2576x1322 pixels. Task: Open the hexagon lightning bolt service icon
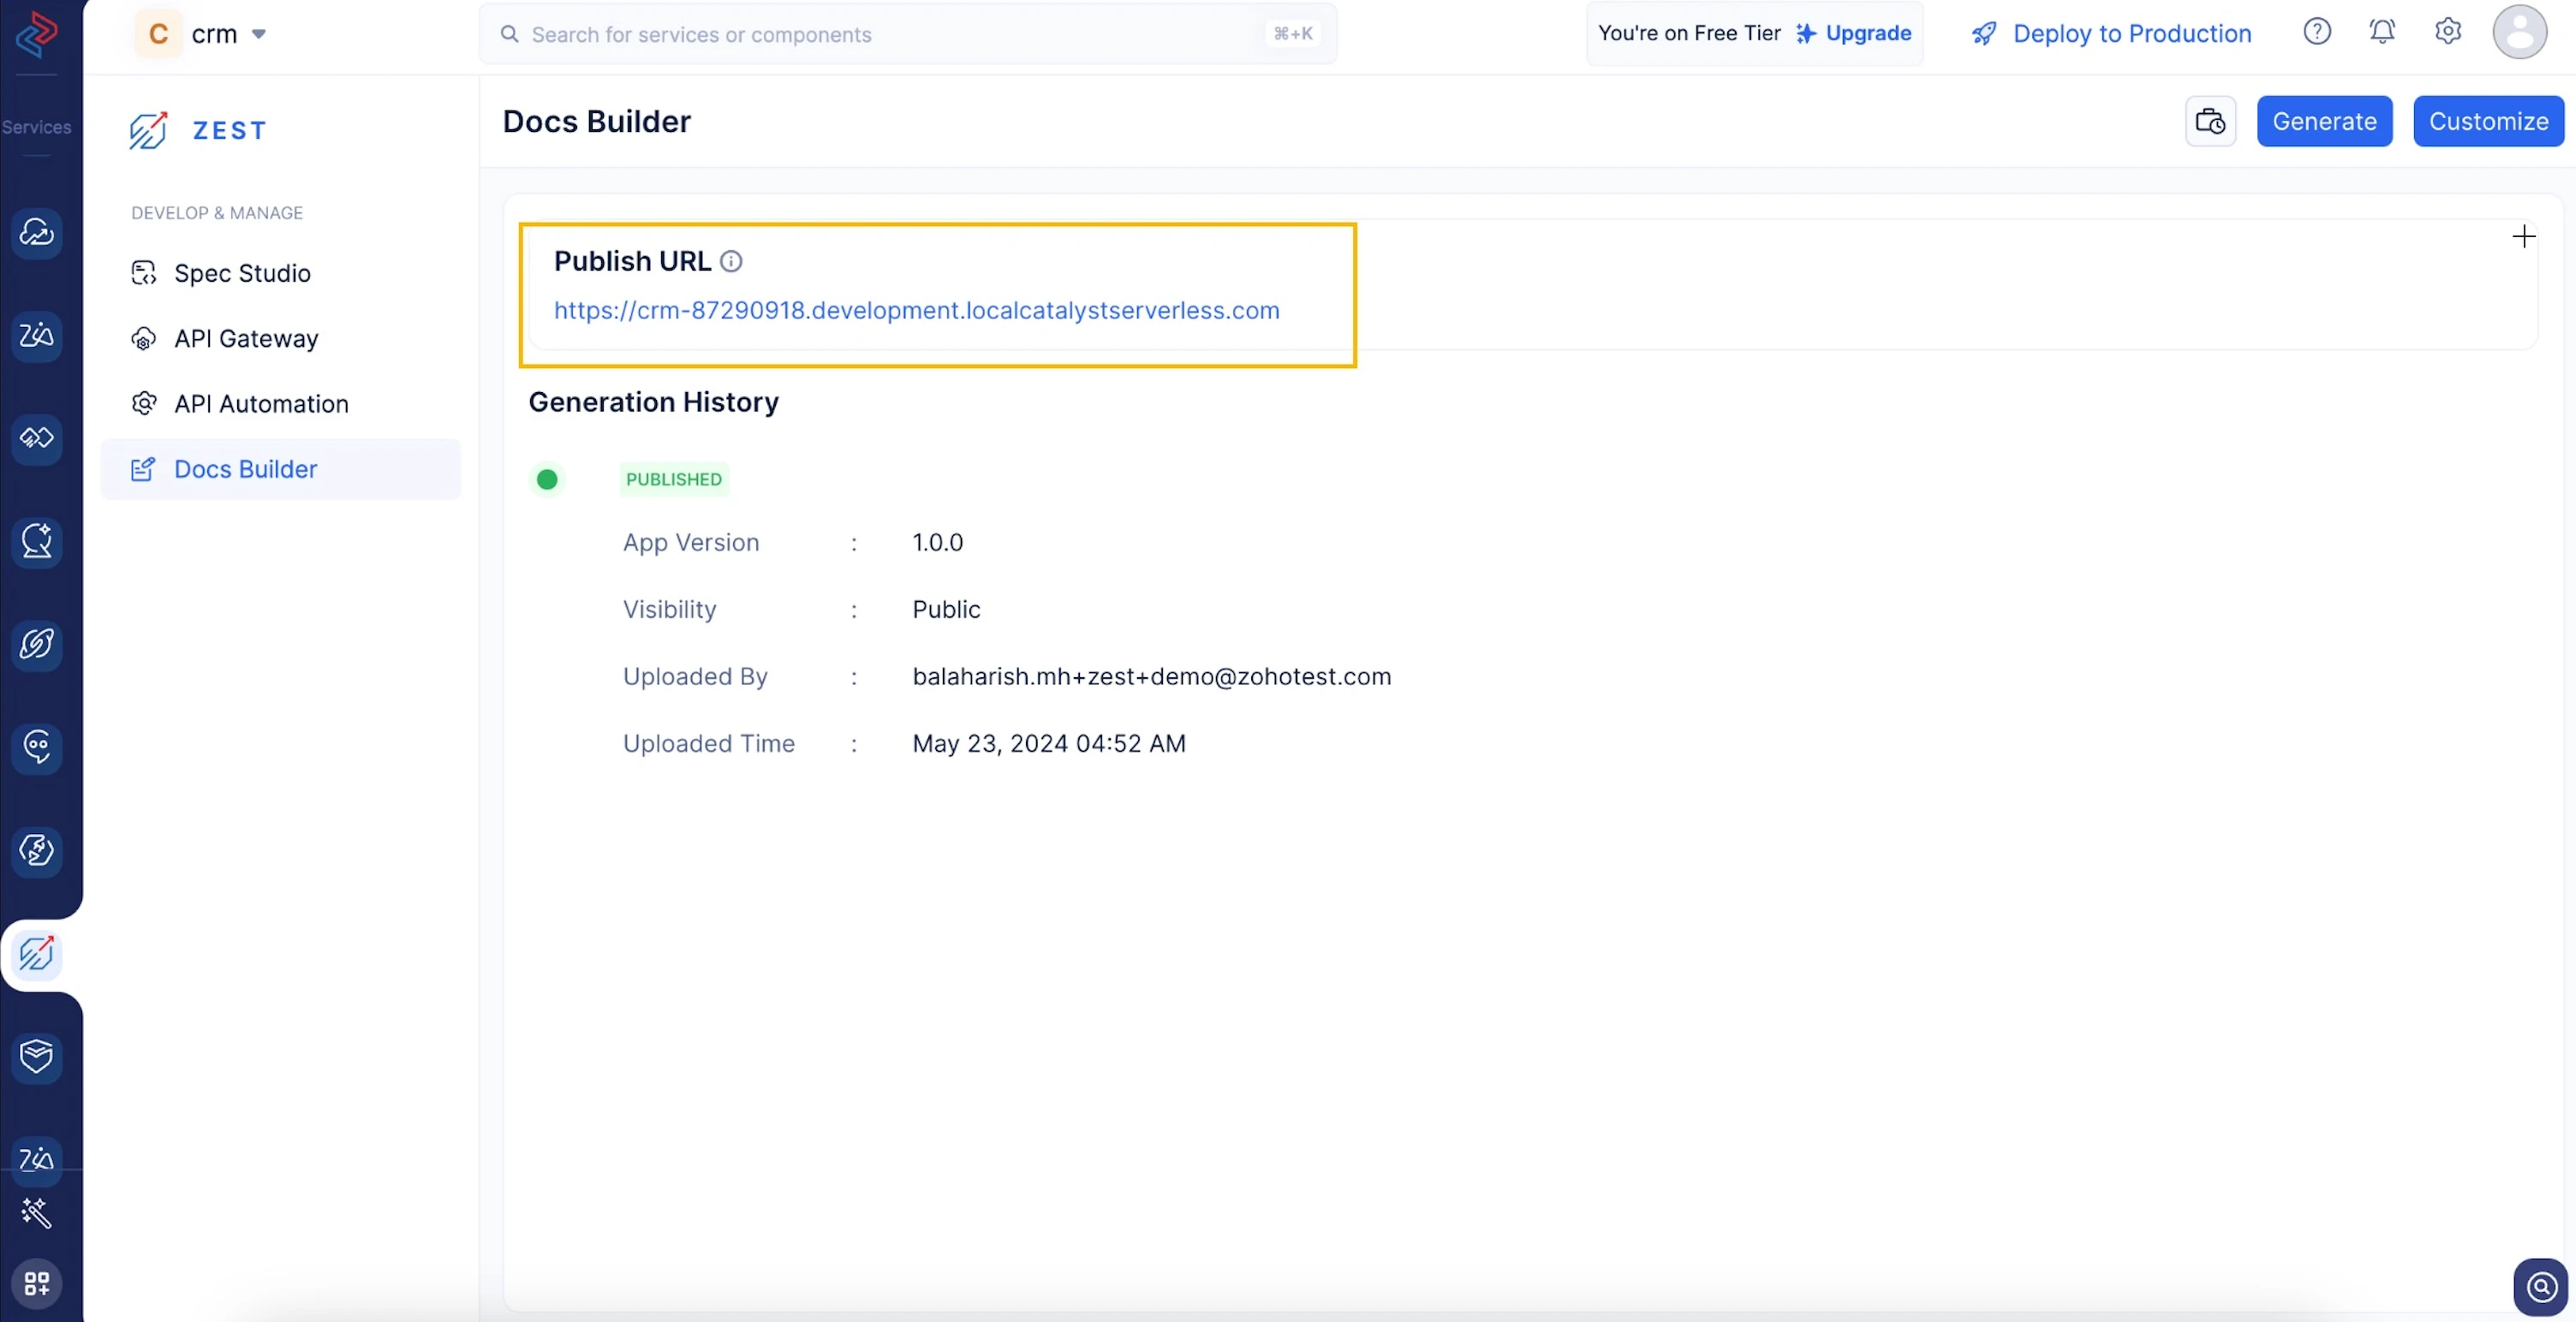(x=37, y=850)
